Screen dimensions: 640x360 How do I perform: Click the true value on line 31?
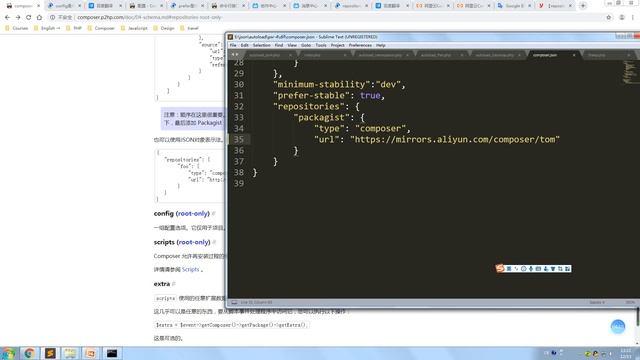coord(370,96)
